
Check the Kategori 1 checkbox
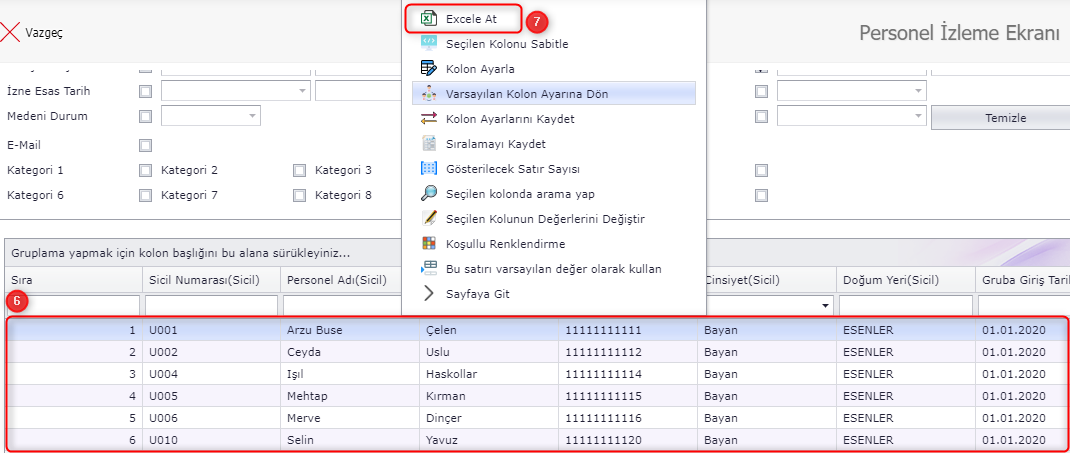click(146, 170)
